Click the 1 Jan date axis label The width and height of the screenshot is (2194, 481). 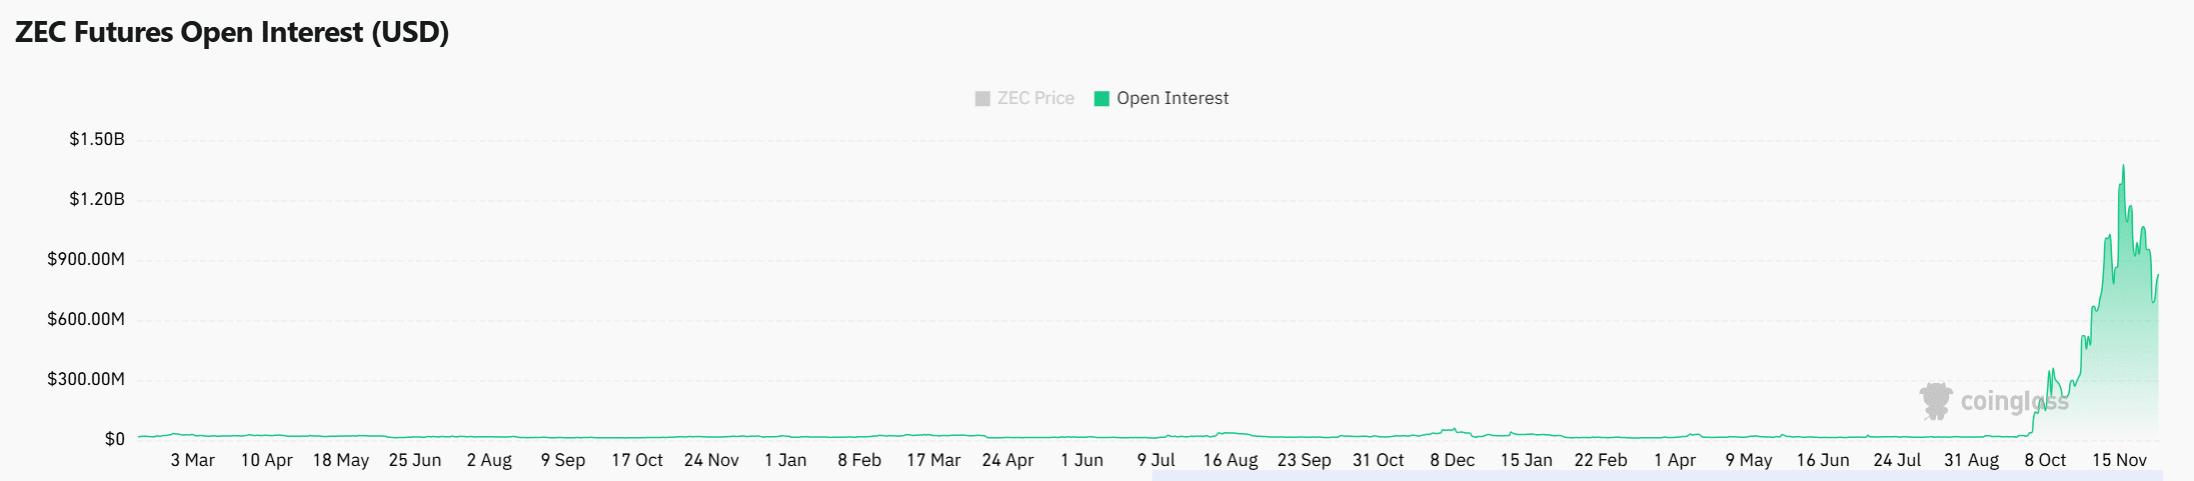pyautogui.click(x=785, y=460)
